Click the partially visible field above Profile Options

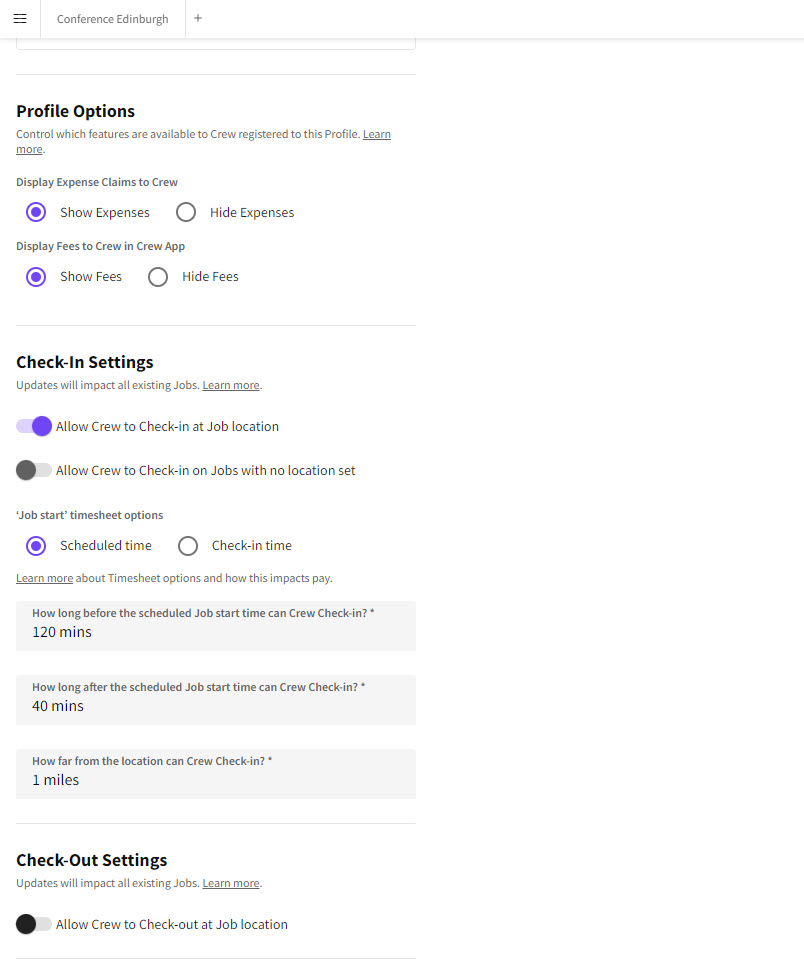pyautogui.click(x=216, y=44)
